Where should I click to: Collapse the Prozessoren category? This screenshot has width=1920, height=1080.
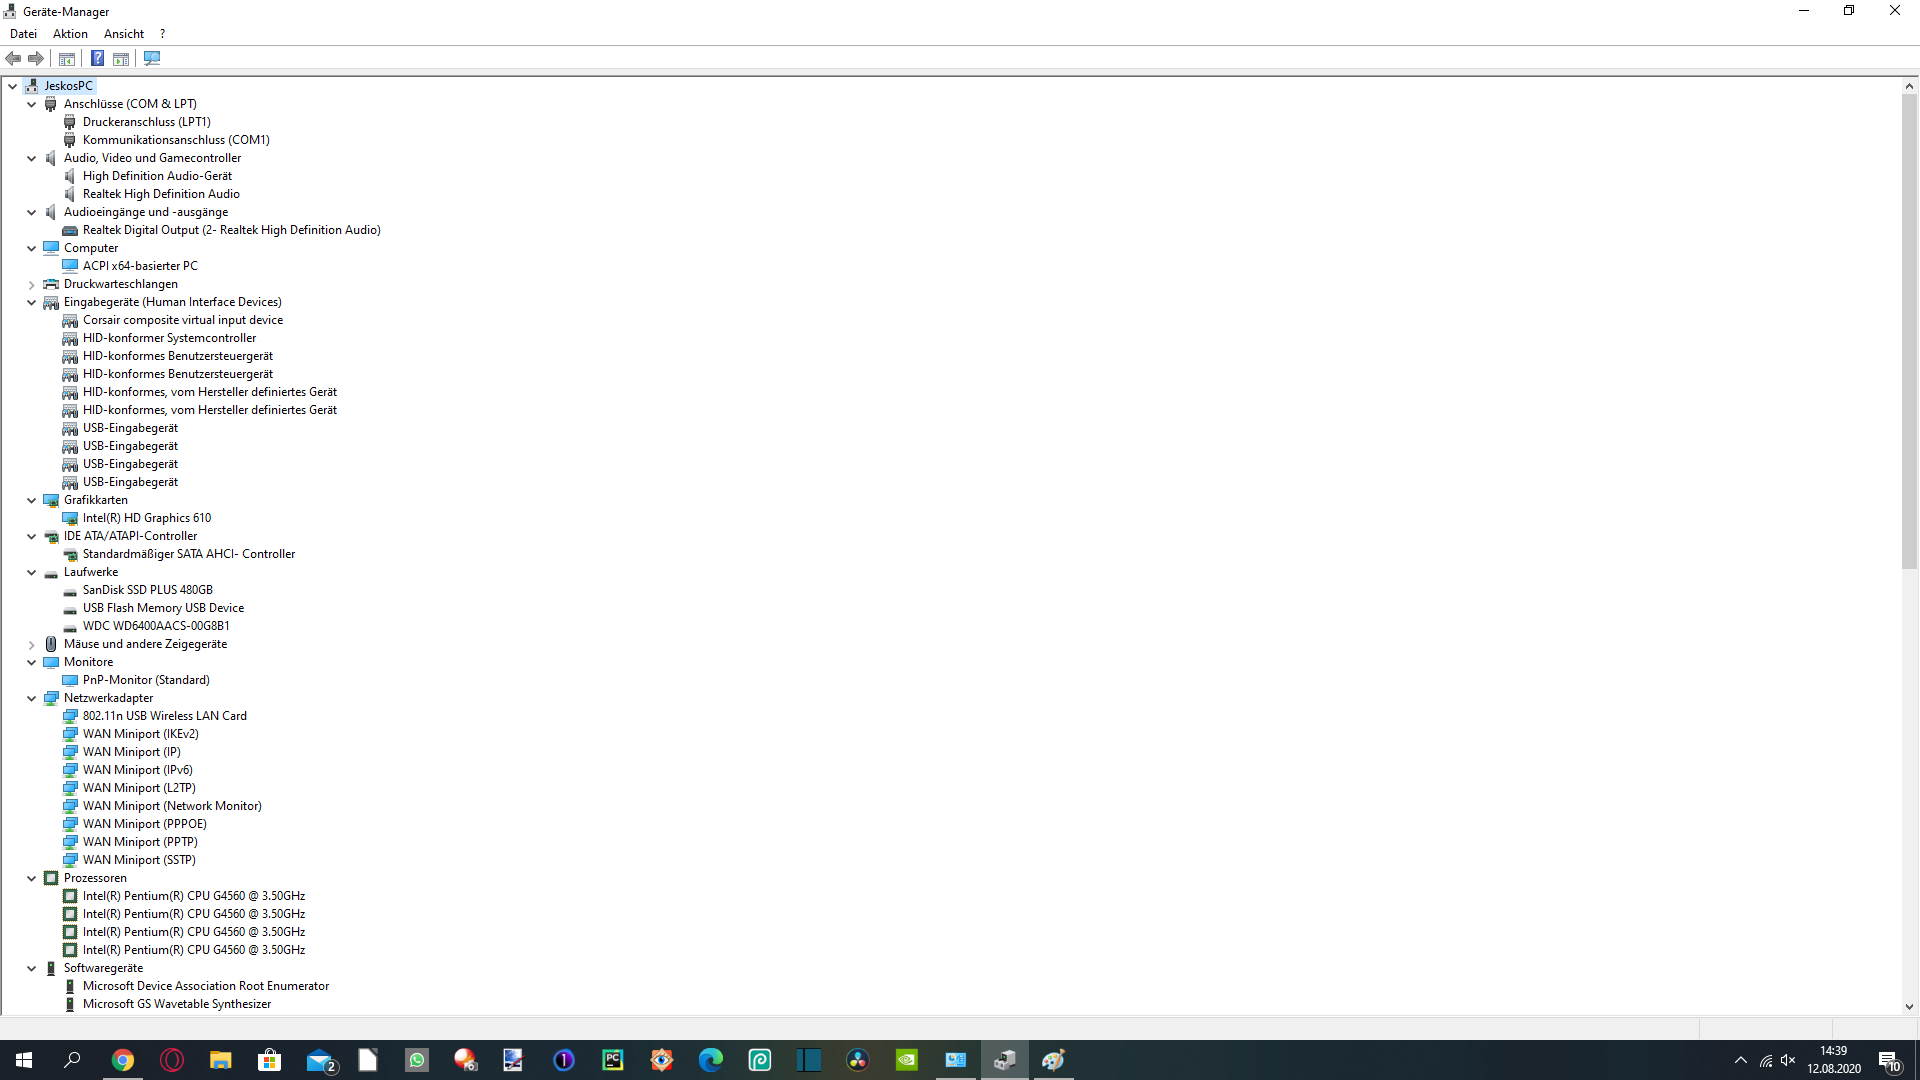[x=32, y=878]
